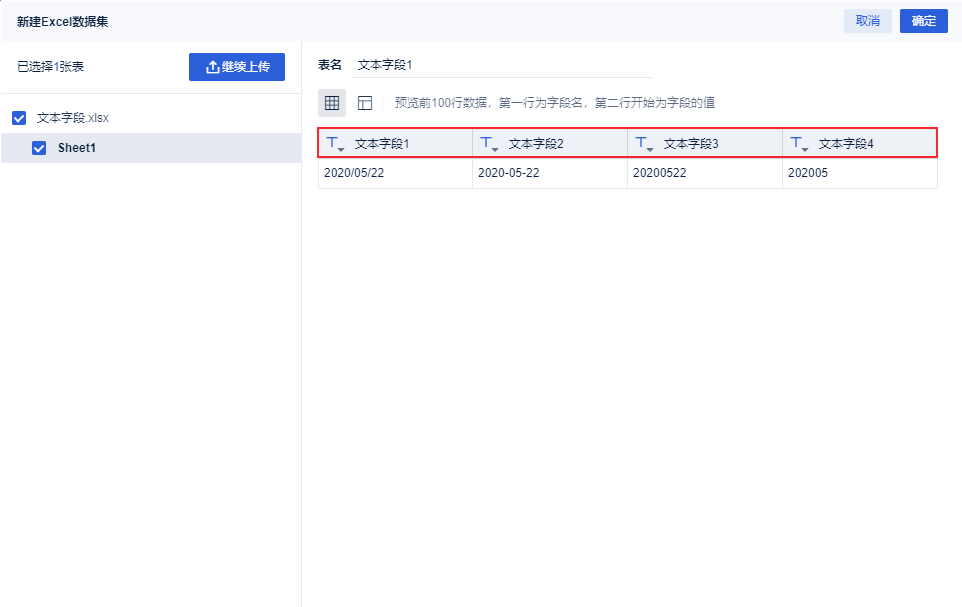Click text type icon of 文本字段3
This screenshot has width=962, height=607.
click(x=644, y=144)
